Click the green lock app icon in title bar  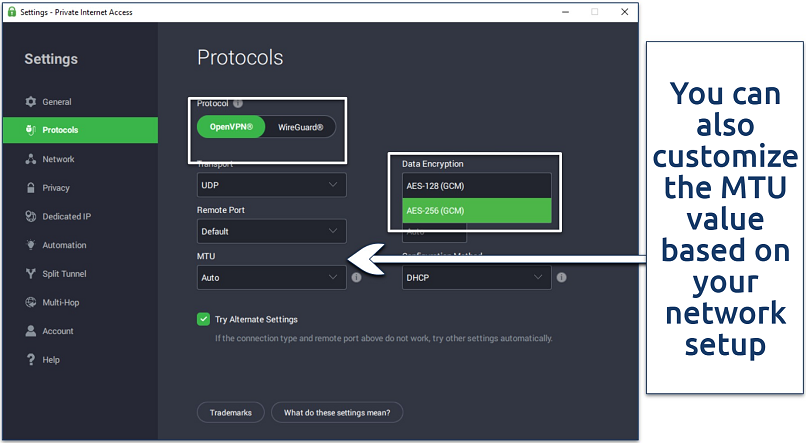[11, 12]
